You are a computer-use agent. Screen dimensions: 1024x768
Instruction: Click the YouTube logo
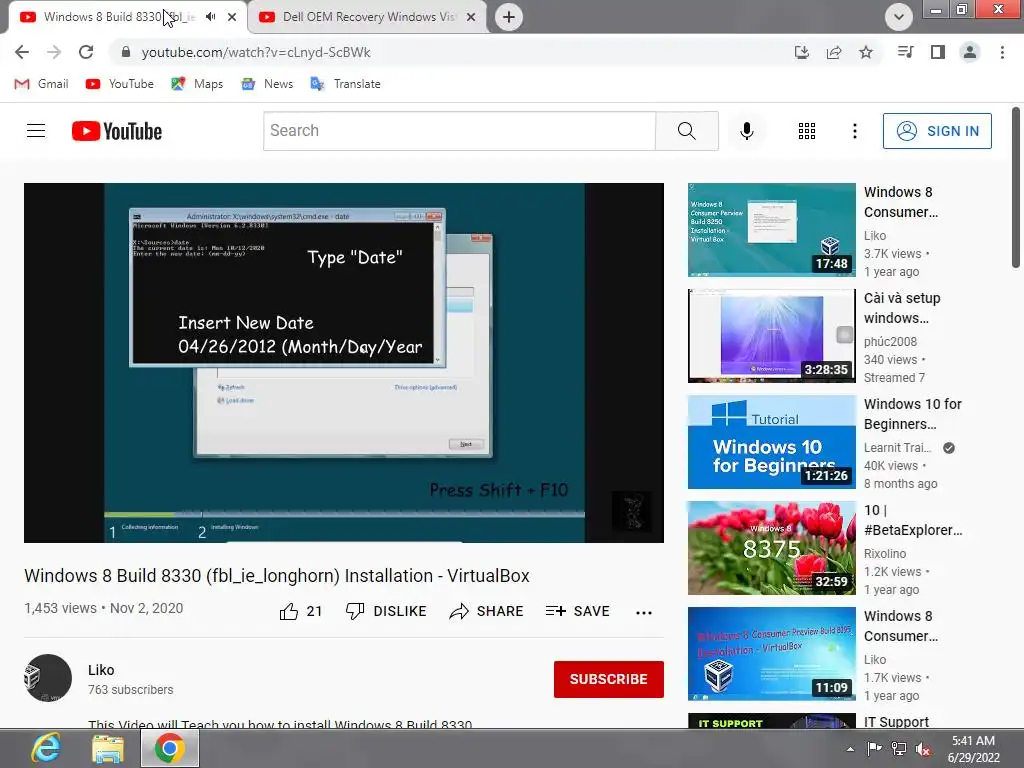117,131
